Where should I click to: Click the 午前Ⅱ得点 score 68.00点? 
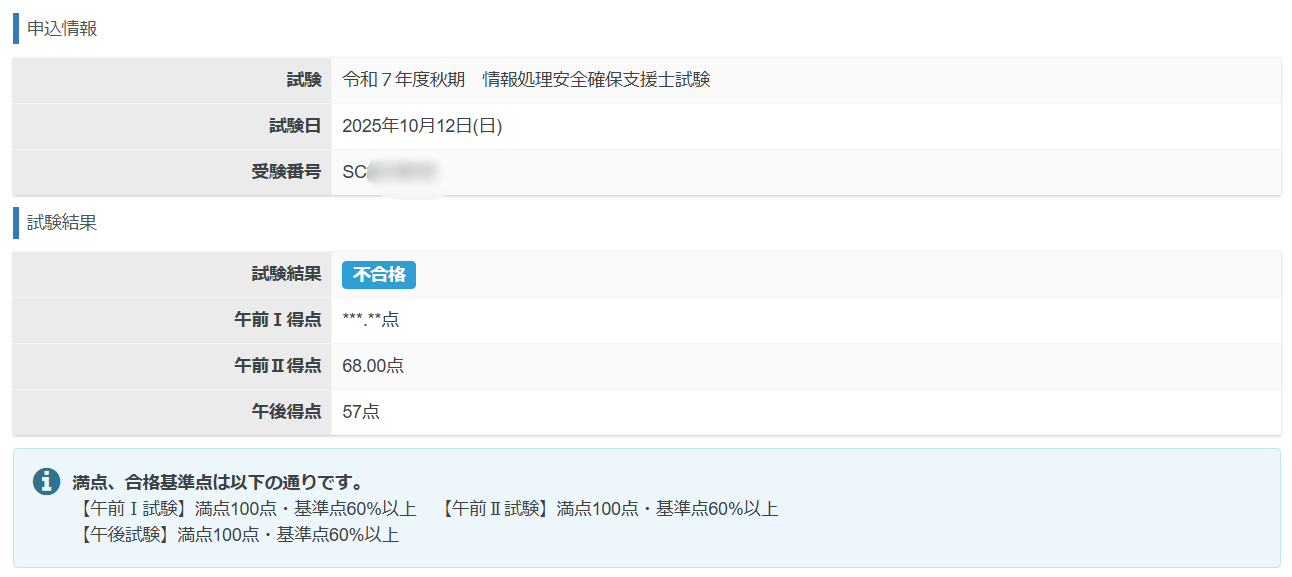[x=373, y=366]
